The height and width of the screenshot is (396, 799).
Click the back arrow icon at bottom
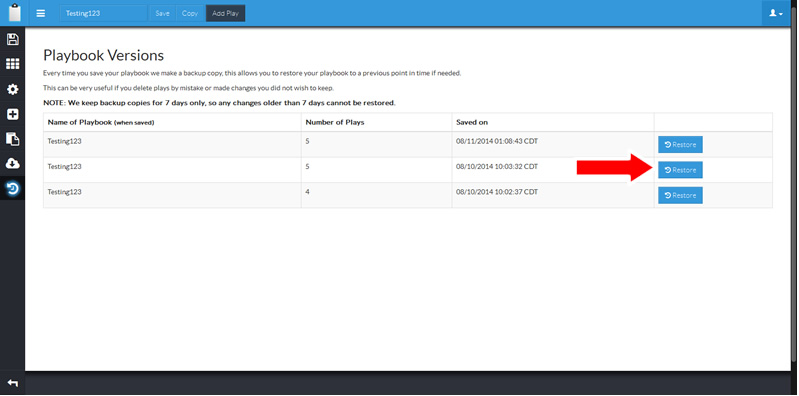(12, 383)
